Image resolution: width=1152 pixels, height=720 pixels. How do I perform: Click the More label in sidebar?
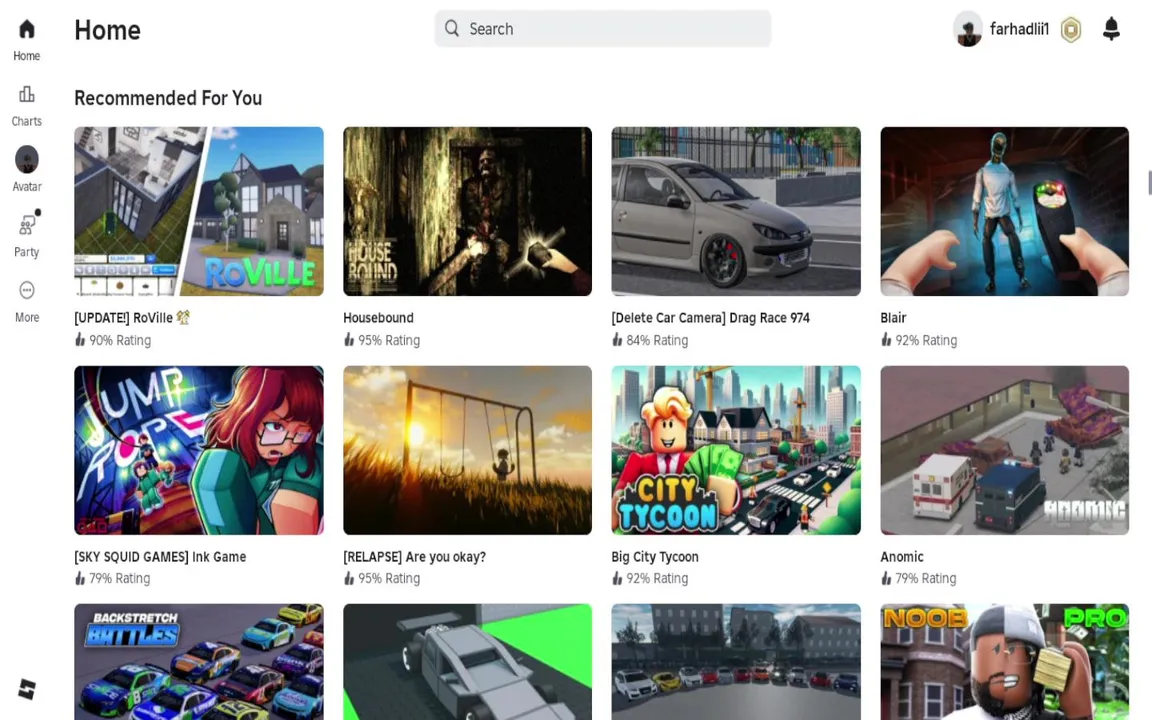tap(26, 317)
